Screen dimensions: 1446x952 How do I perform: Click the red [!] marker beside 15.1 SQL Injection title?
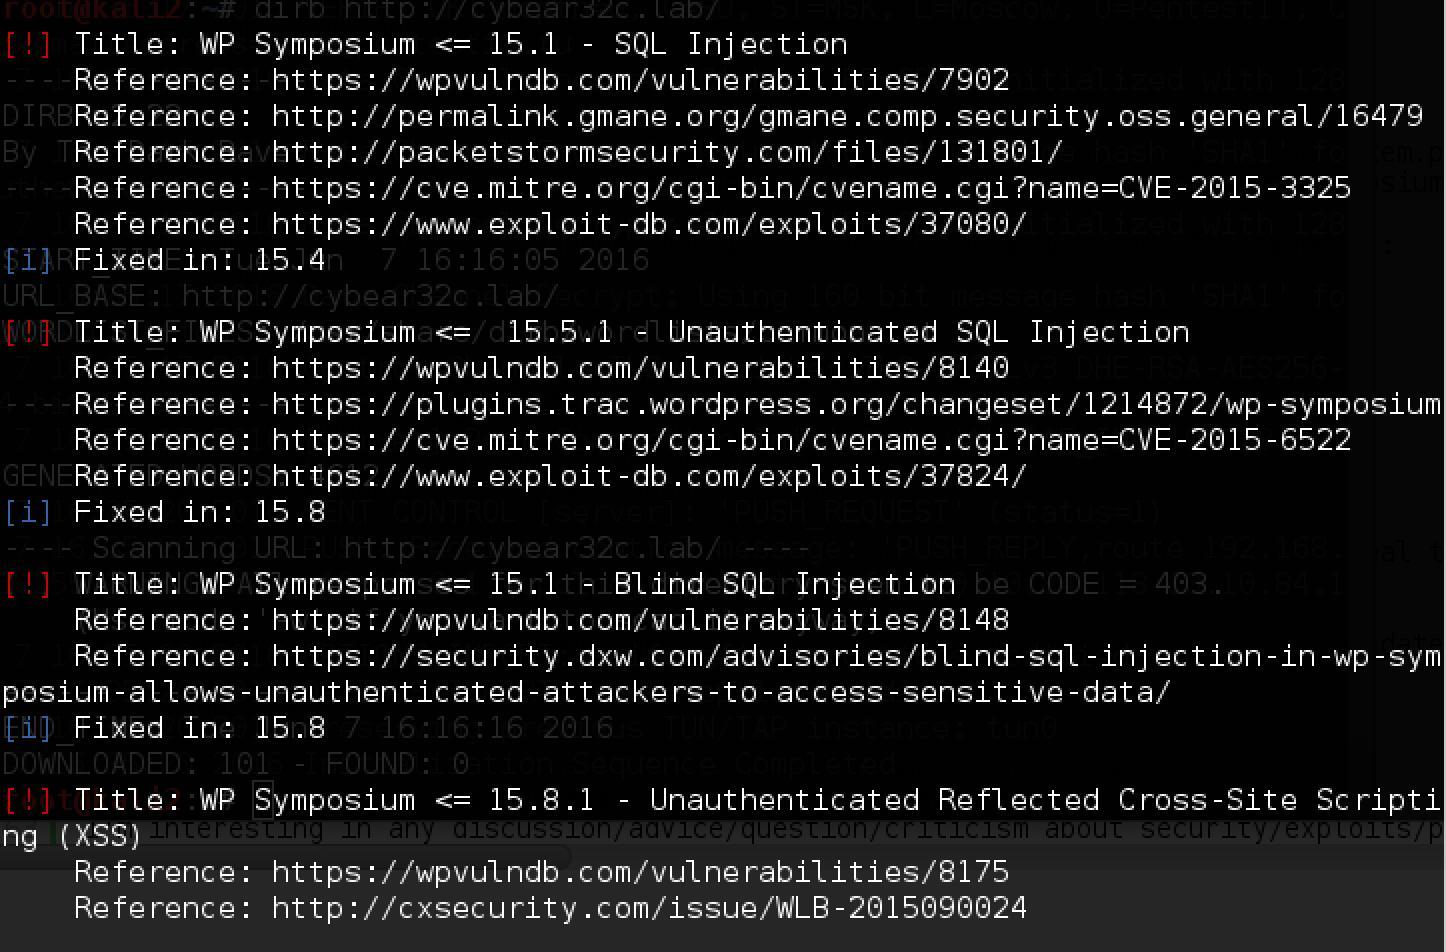pos(28,44)
